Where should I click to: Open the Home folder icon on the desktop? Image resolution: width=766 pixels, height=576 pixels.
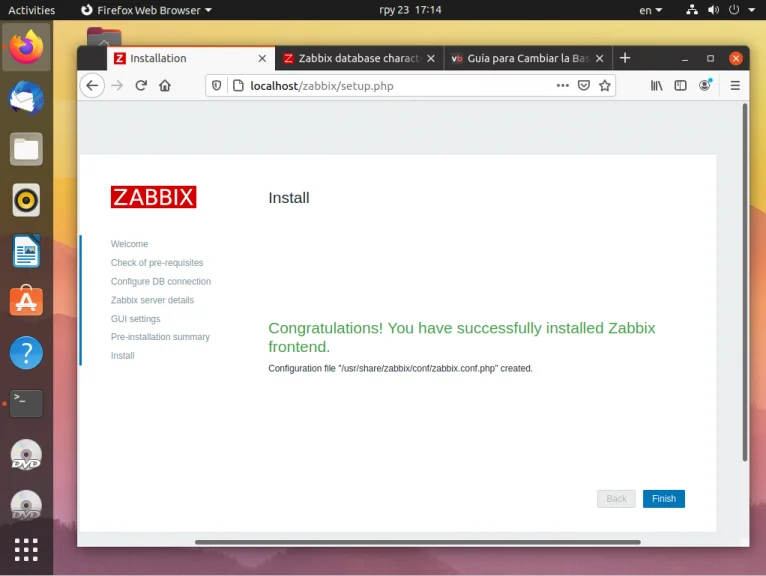[x=104, y=37]
